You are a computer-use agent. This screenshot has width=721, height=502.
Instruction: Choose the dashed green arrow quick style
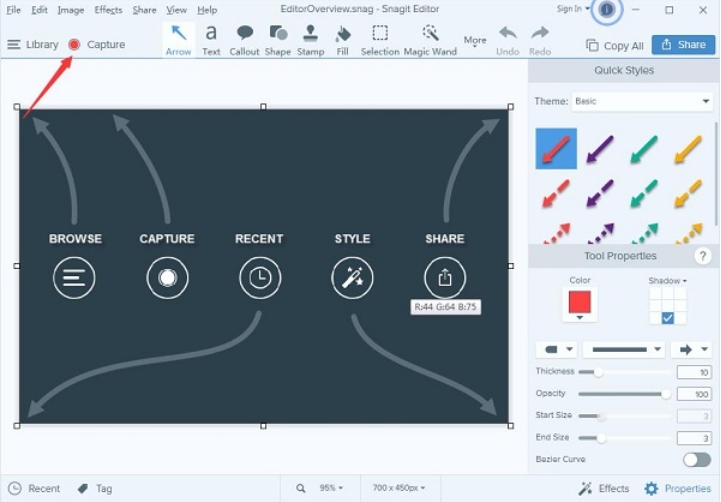click(x=644, y=193)
